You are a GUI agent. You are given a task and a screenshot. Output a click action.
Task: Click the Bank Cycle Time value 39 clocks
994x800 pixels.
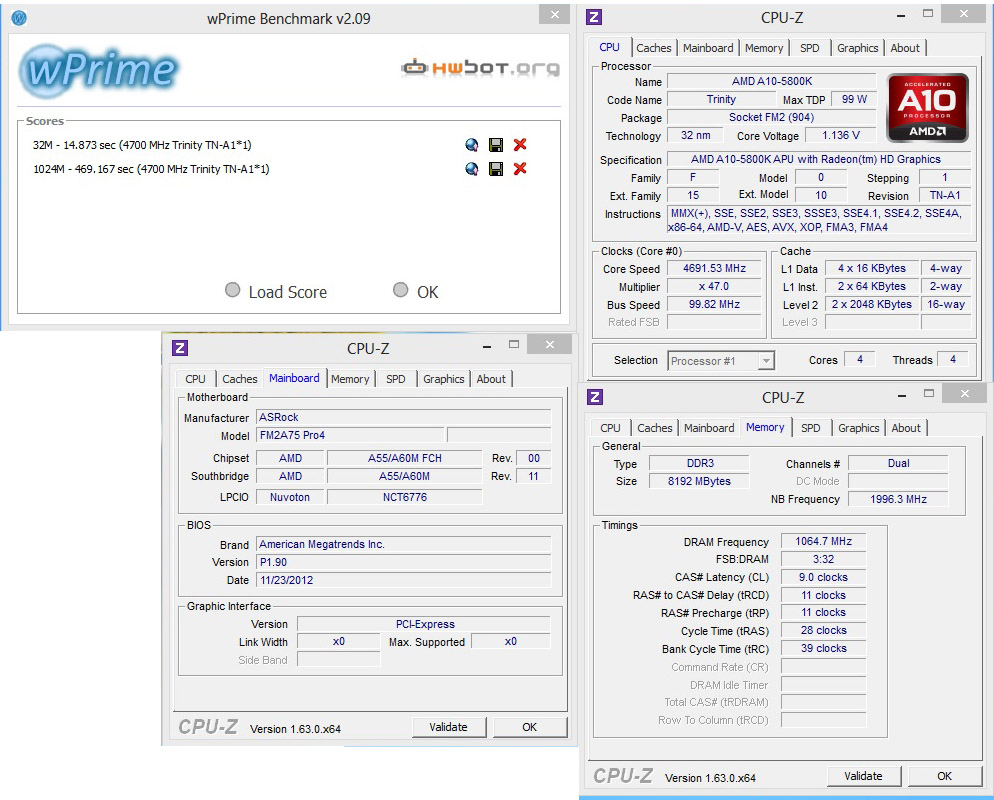point(823,648)
